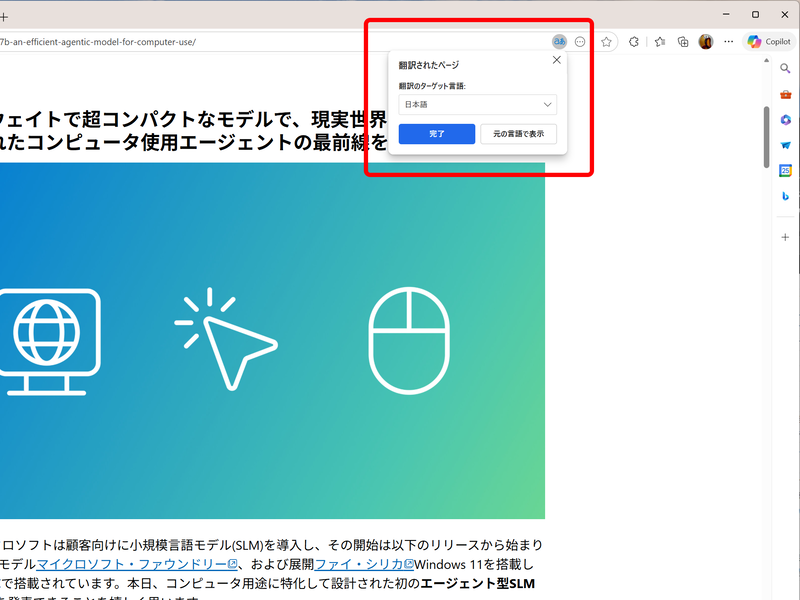Click 元の言語で表示 to show original language

click(517, 133)
